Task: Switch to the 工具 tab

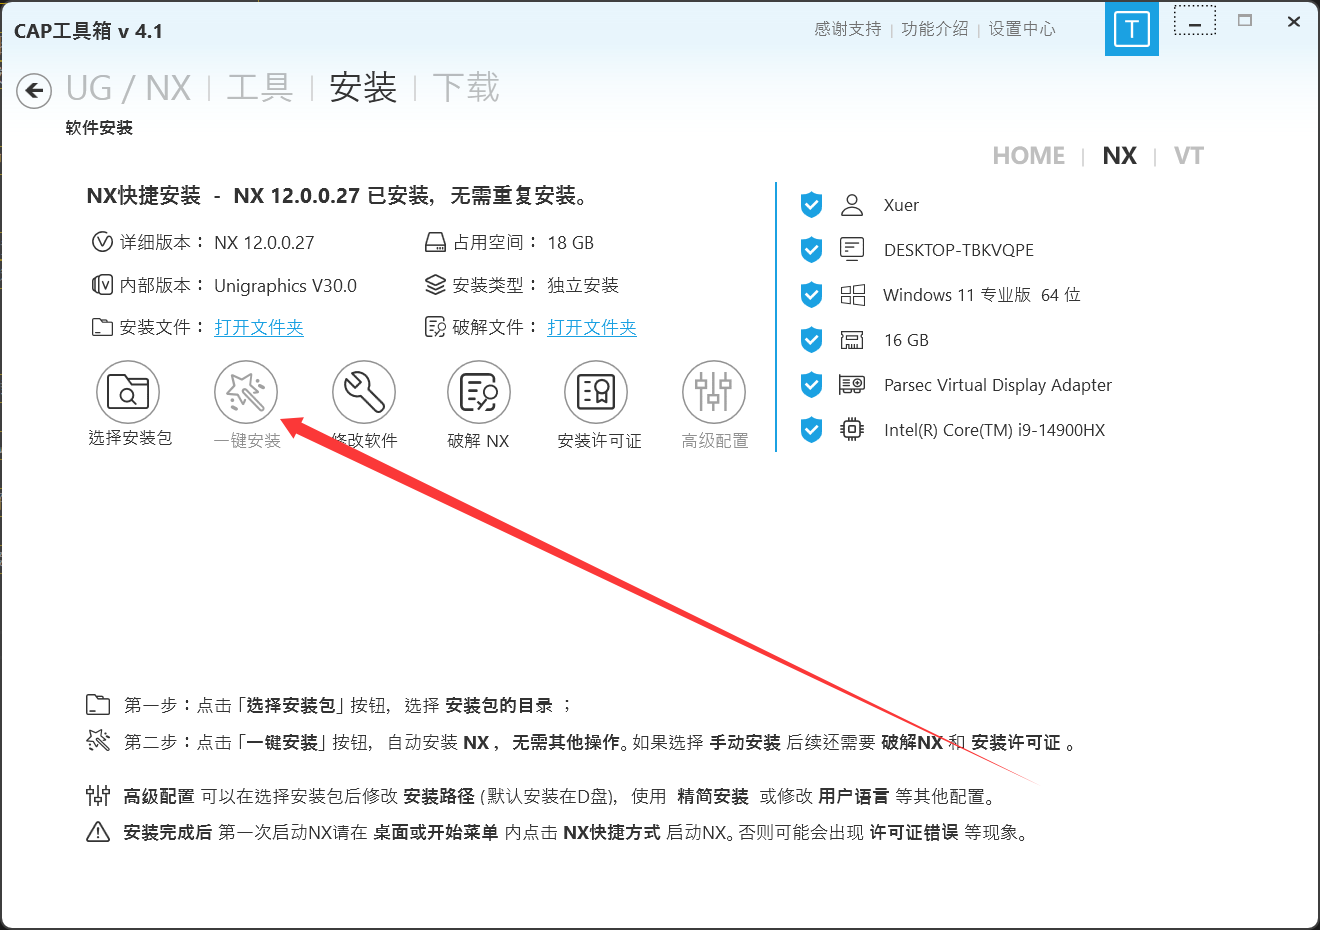Action: click(x=260, y=88)
